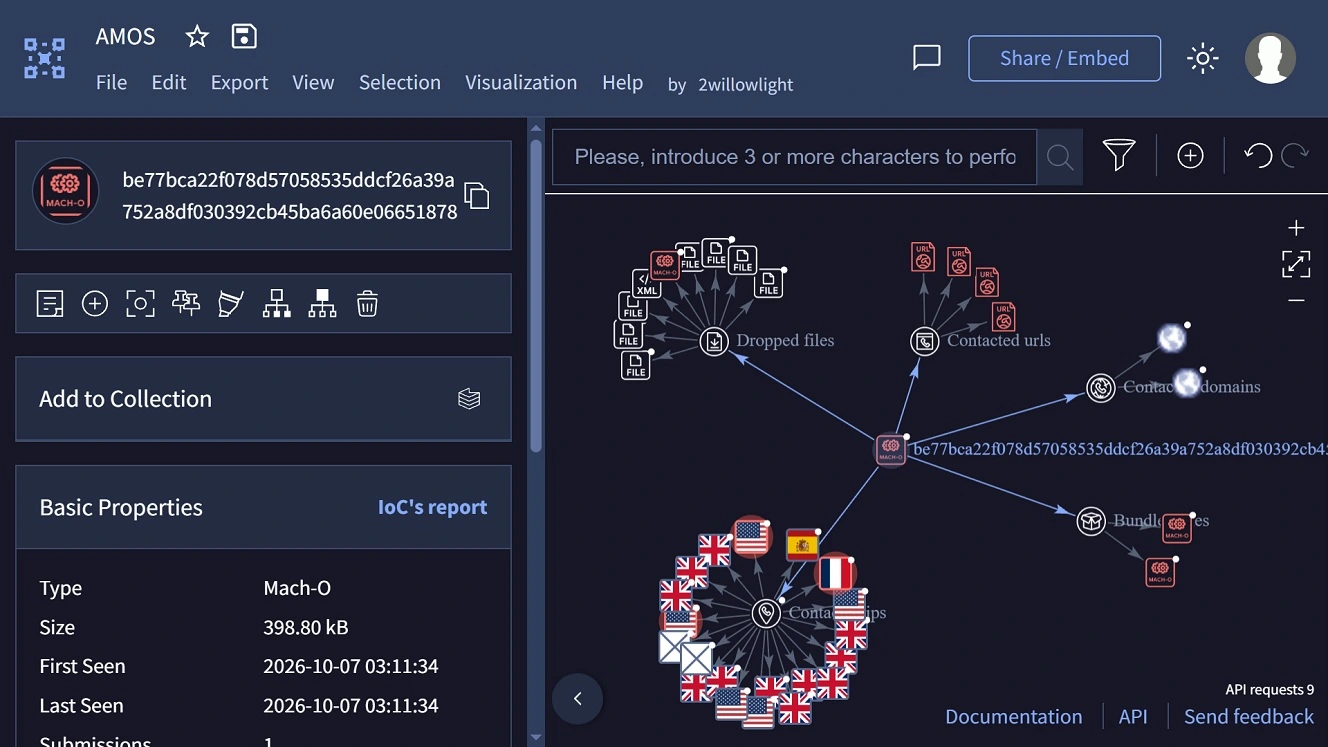Screen dimensions: 1328x747
Task: Save the AMOS graph with disk icon
Action: pos(244,37)
